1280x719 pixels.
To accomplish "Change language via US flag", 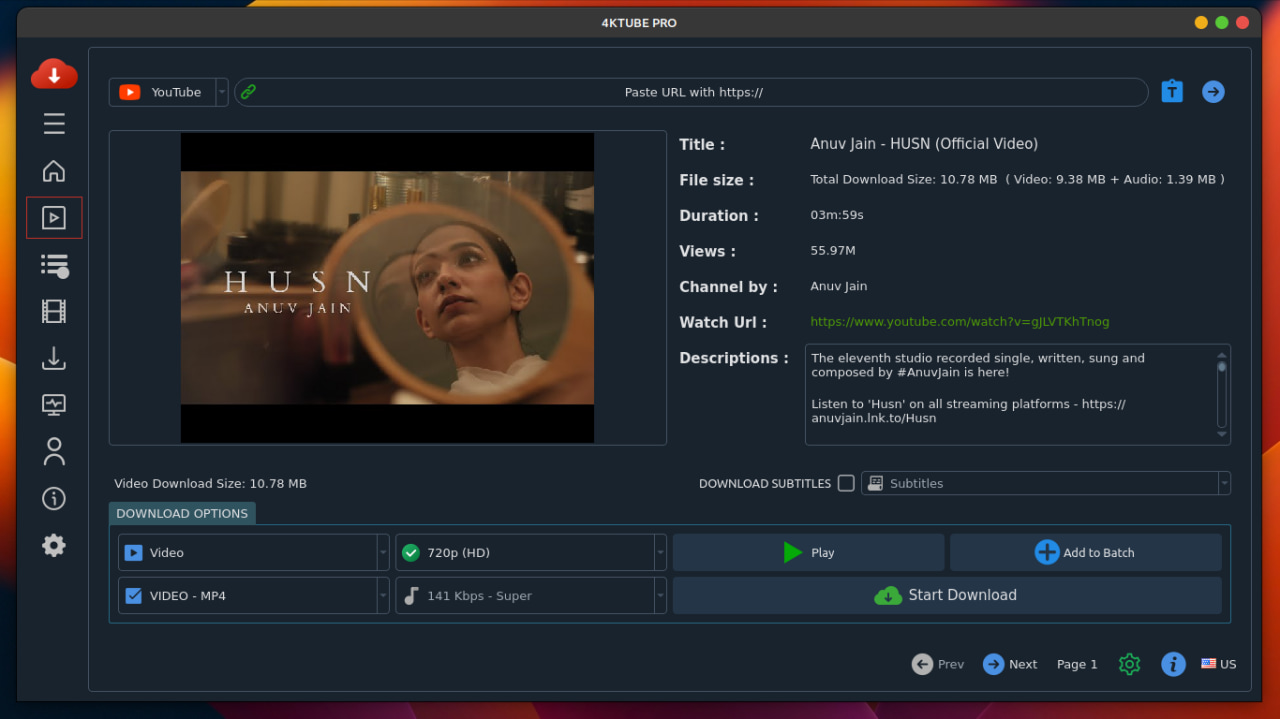I will click(x=1219, y=664).
